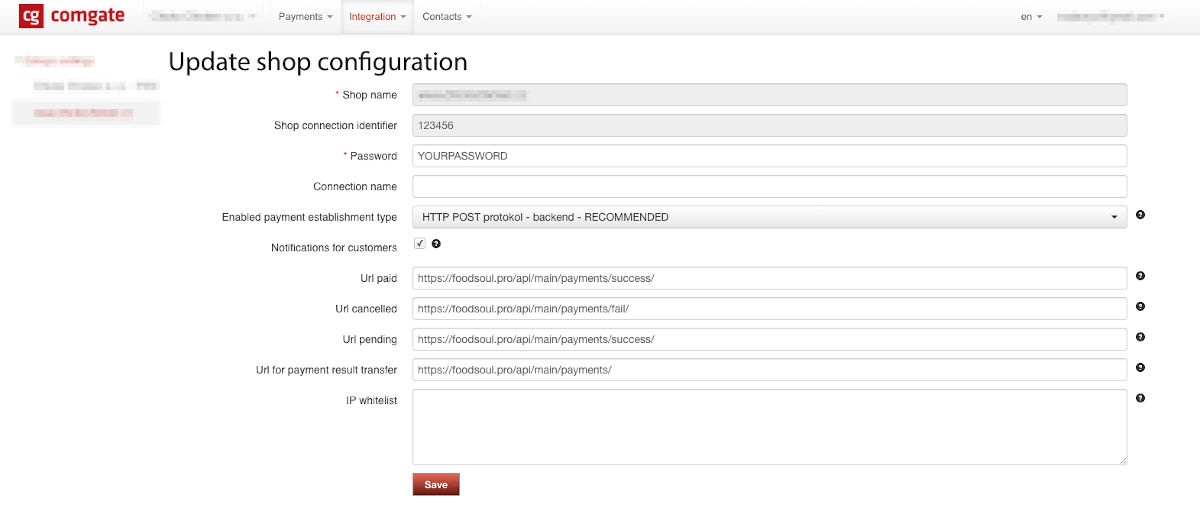Click help icon next to Url cancelled

pyautogui.click(x=1141, y=307)
